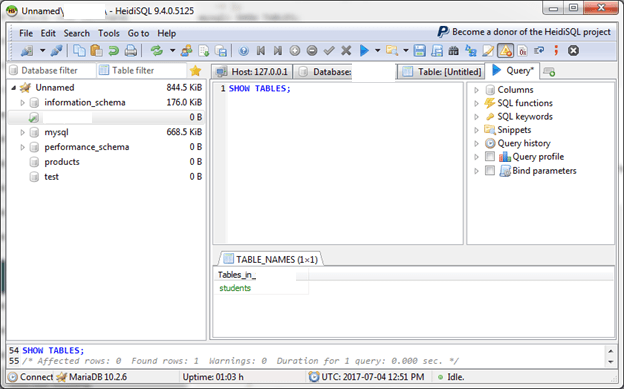Click the blue help question mark icon
This screenshot has height=389, width=624.
[244, 51]
